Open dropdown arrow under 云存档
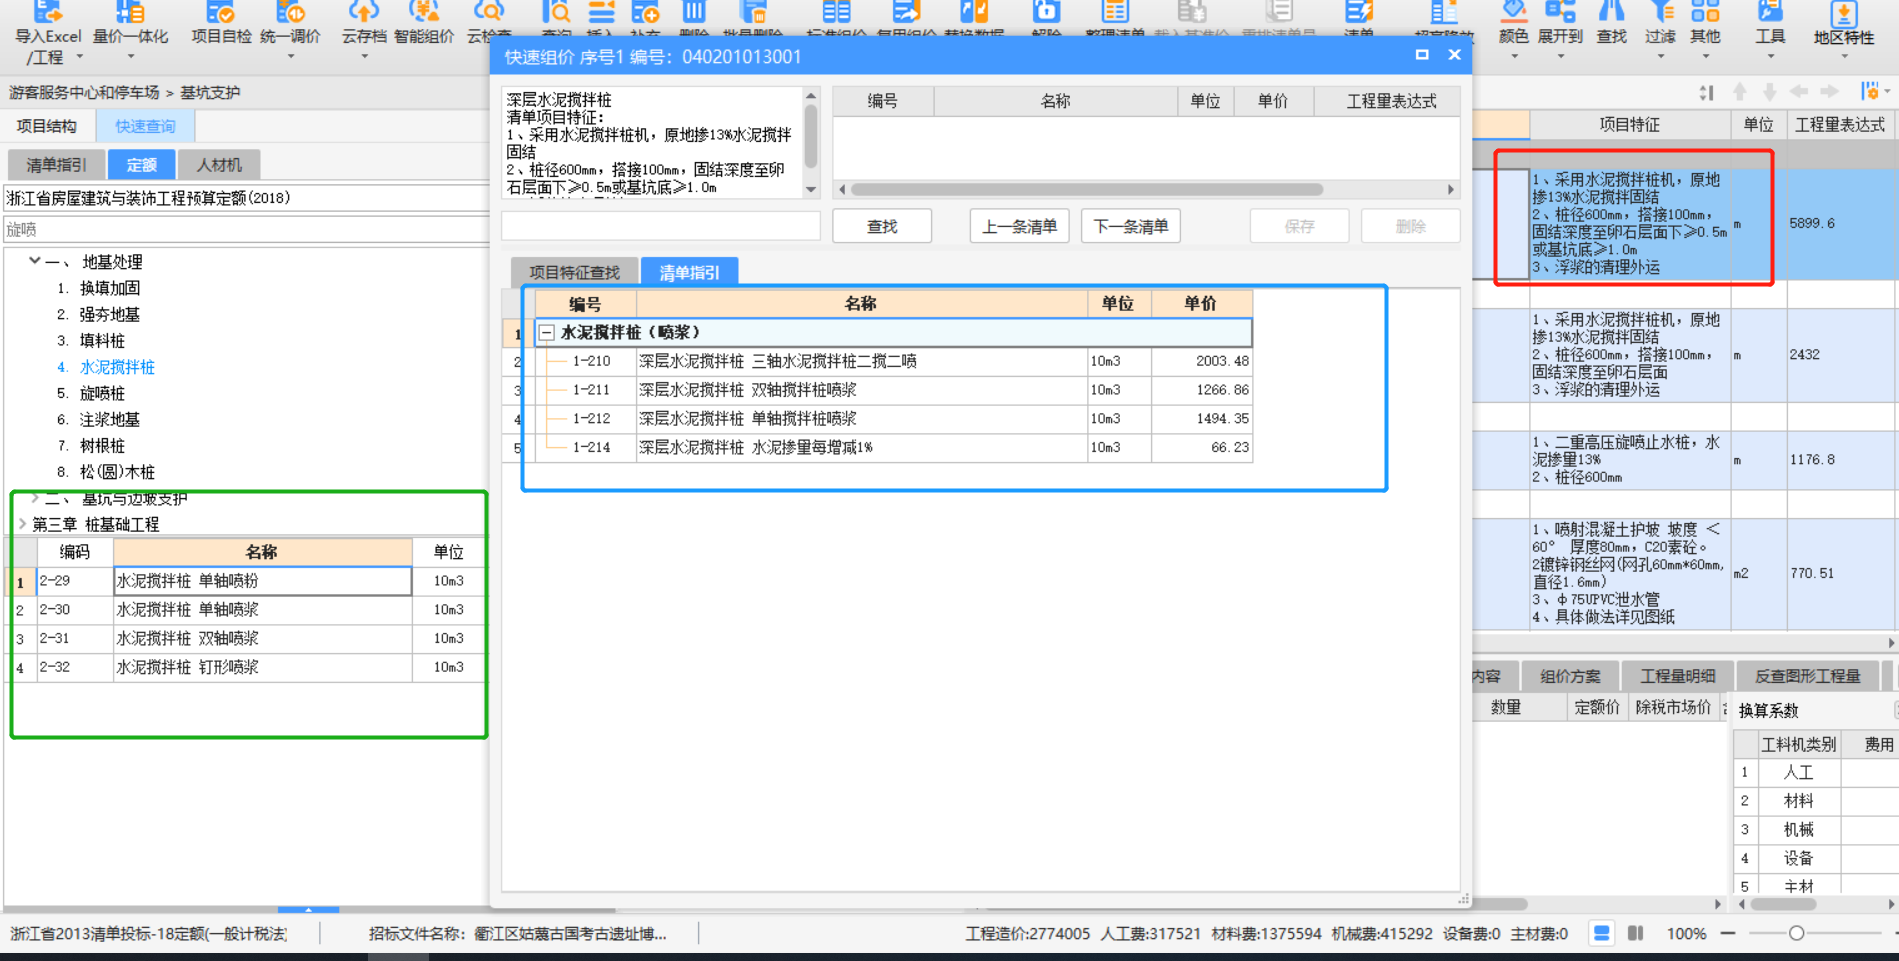 point(364,57)
